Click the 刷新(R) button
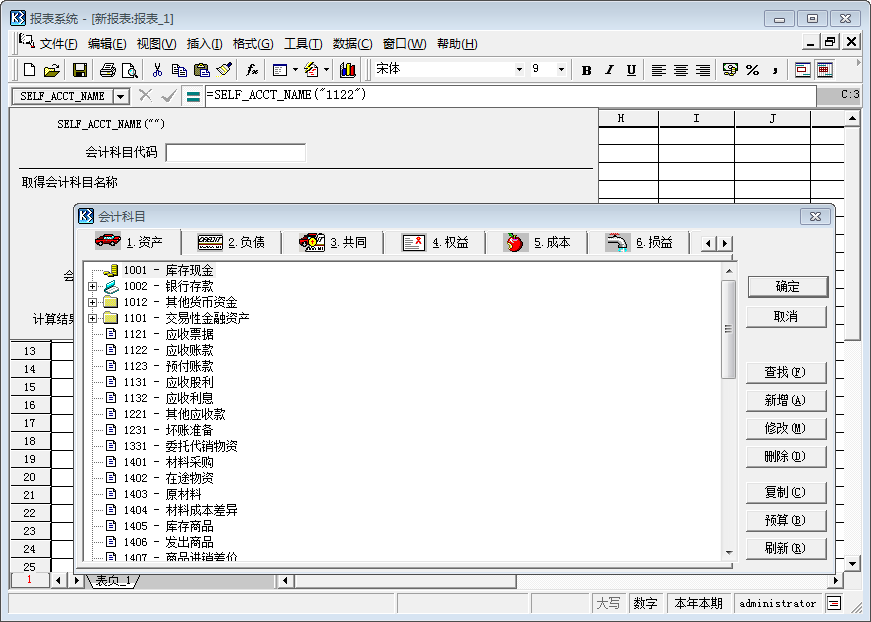Screen dimensions: 871x622 click(x=786, y=548)
